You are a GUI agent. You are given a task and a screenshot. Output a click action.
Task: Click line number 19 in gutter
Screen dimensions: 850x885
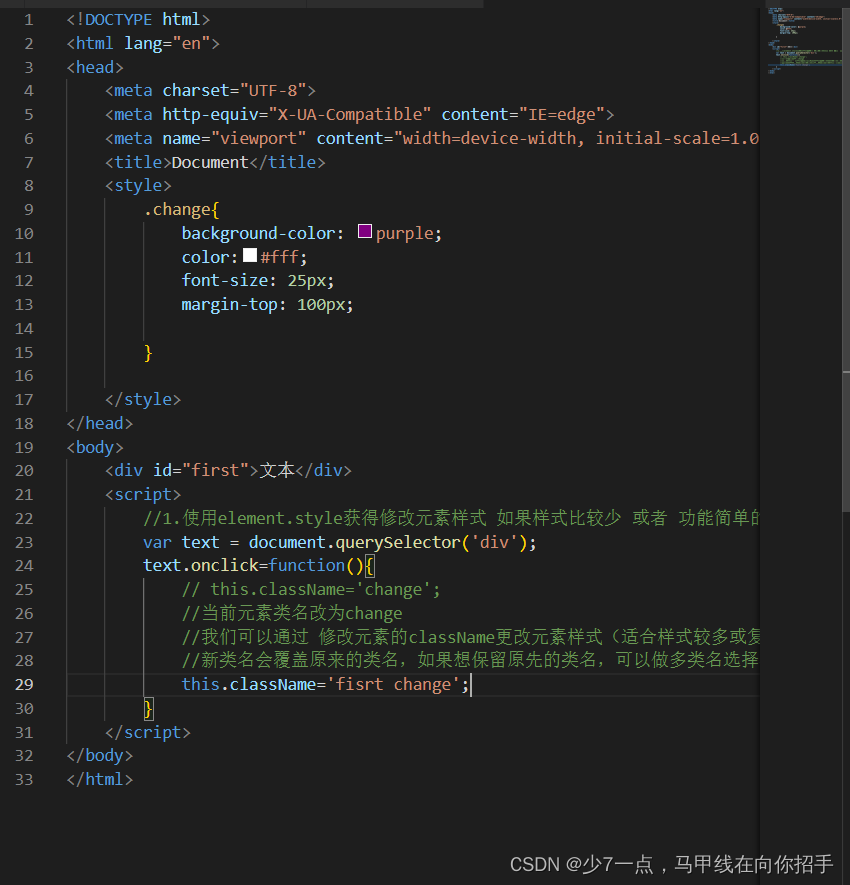pos(24,448)
